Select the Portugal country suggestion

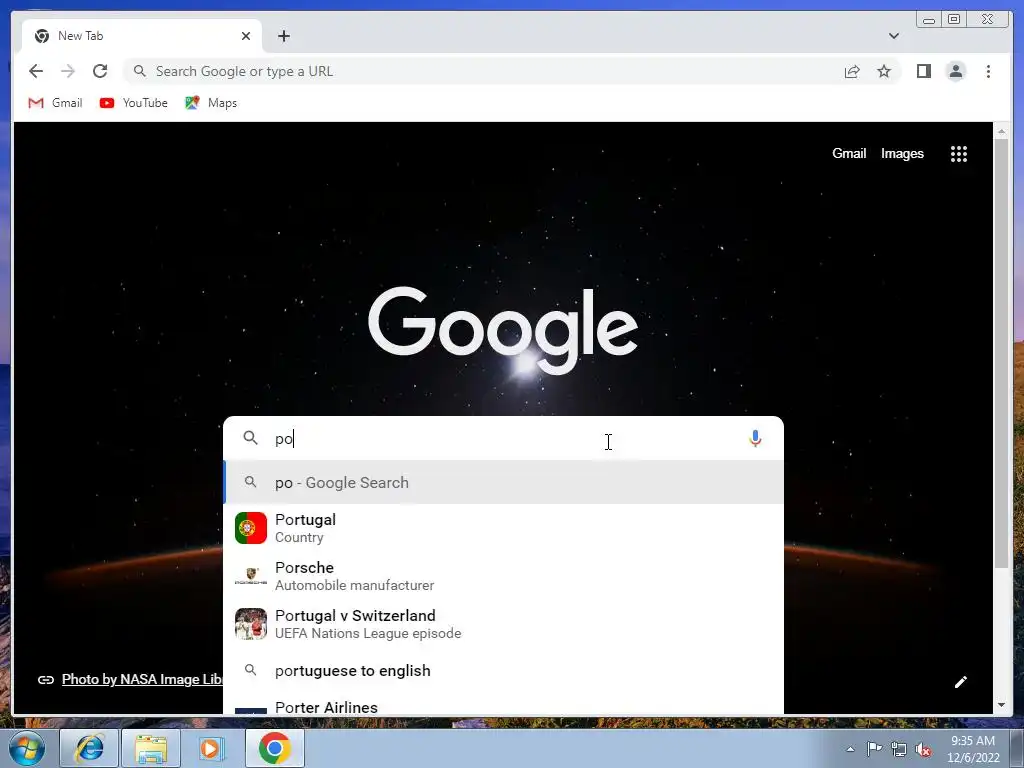504,528
